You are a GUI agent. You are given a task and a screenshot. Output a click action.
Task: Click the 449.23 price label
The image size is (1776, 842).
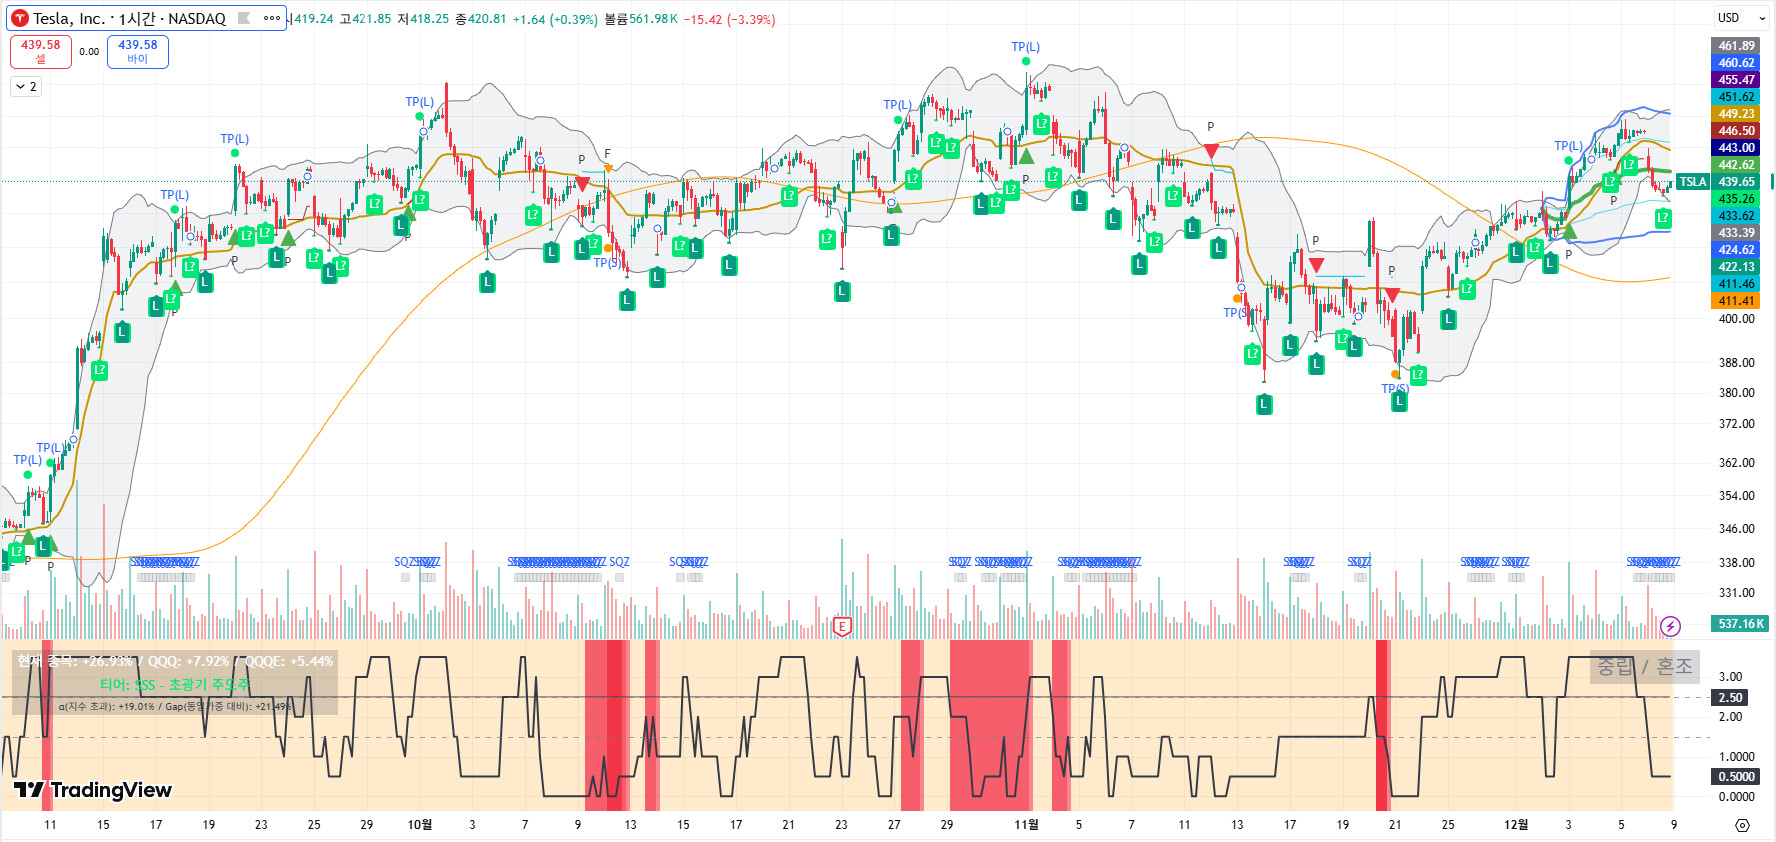(x=1736, y=114)
